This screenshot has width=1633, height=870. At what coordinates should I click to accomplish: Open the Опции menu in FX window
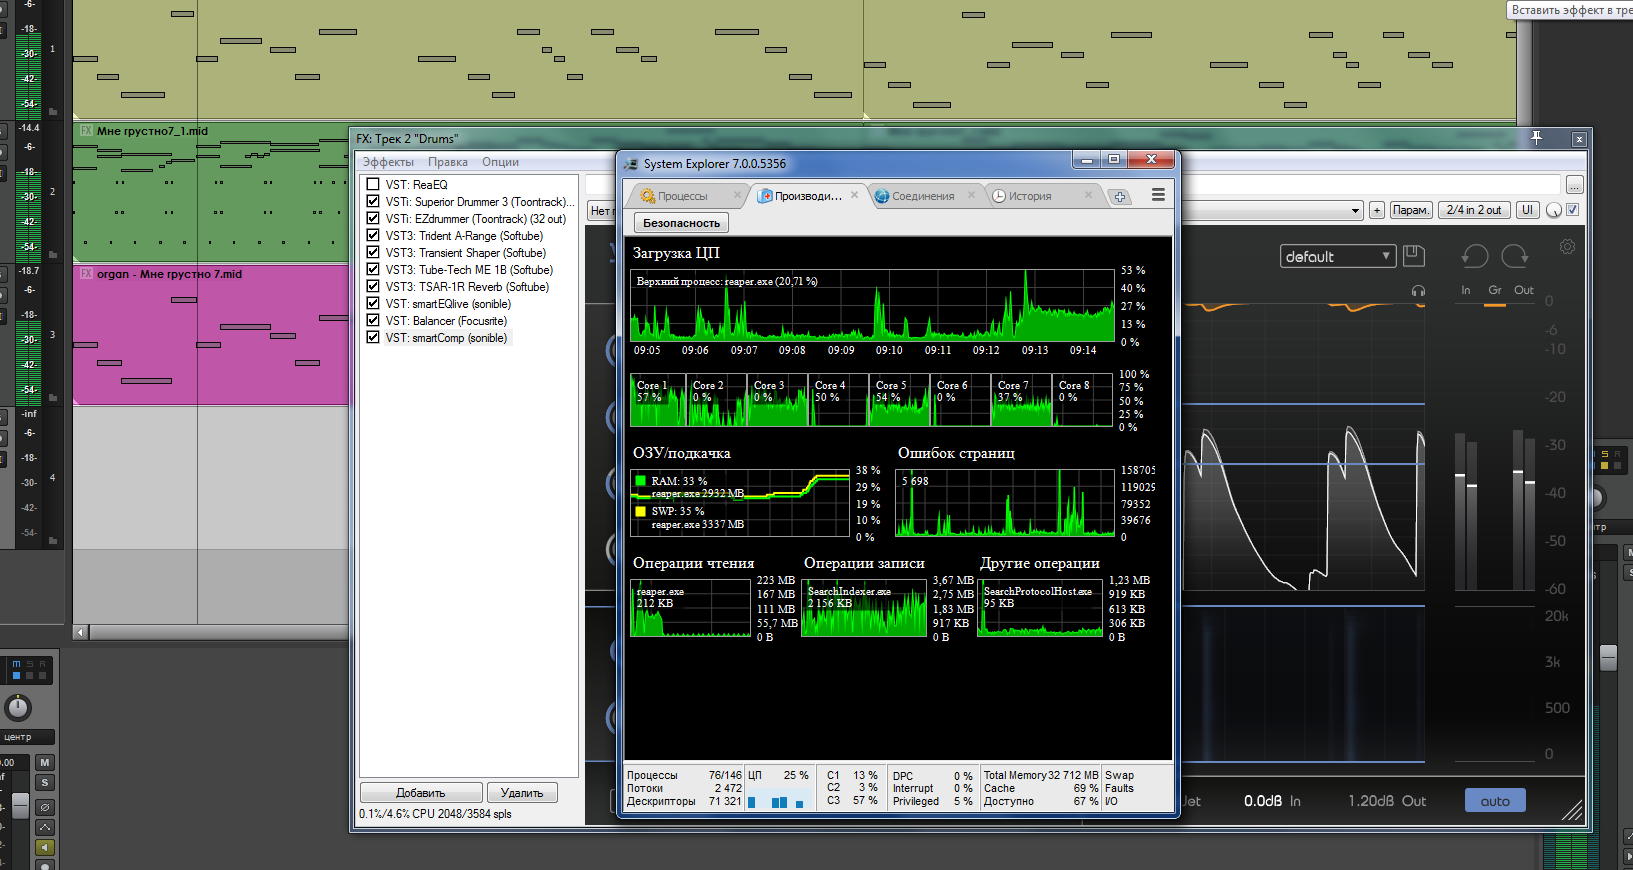[x=500, y=162]
